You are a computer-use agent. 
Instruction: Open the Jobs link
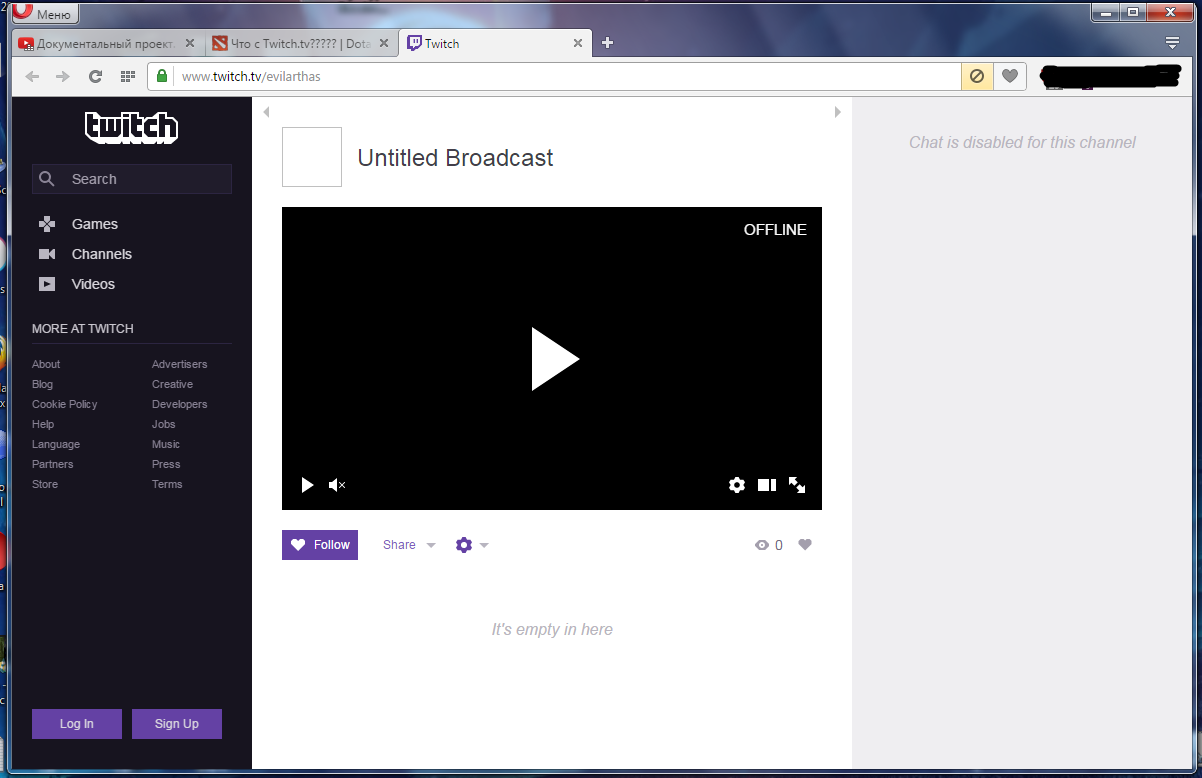coord(164,424)
